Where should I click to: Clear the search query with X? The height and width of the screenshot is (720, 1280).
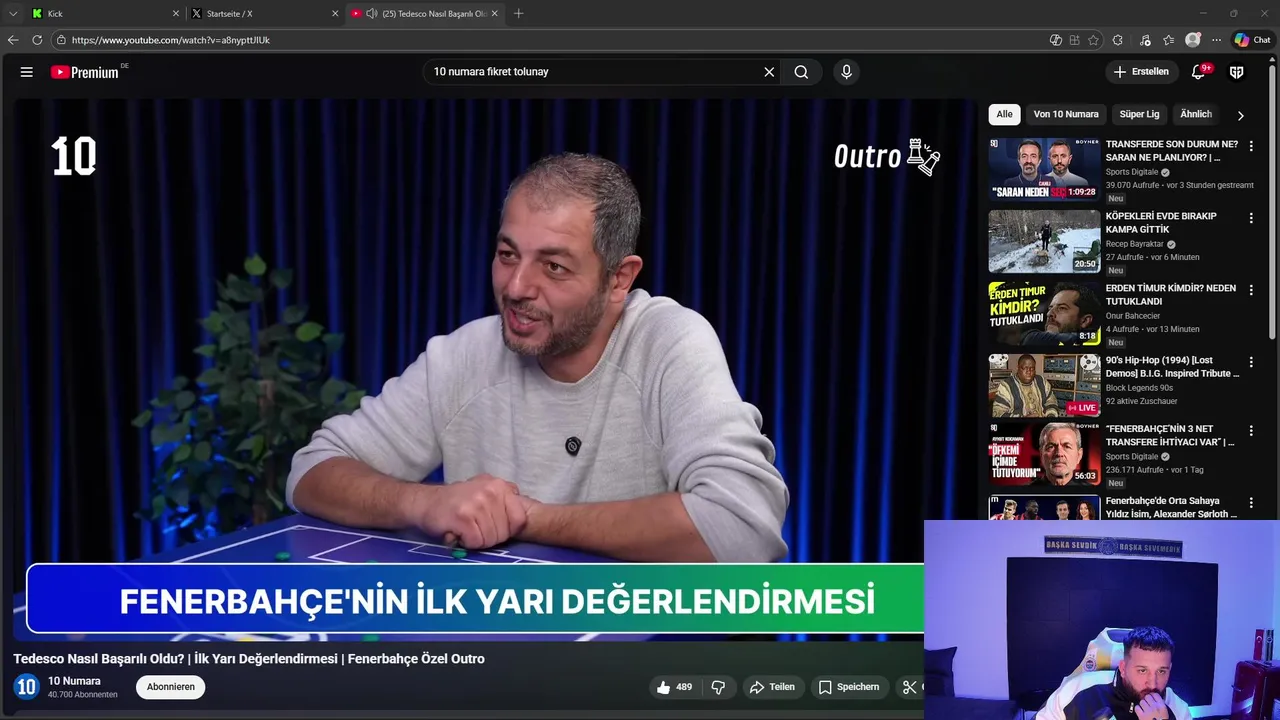coord(769,72)
